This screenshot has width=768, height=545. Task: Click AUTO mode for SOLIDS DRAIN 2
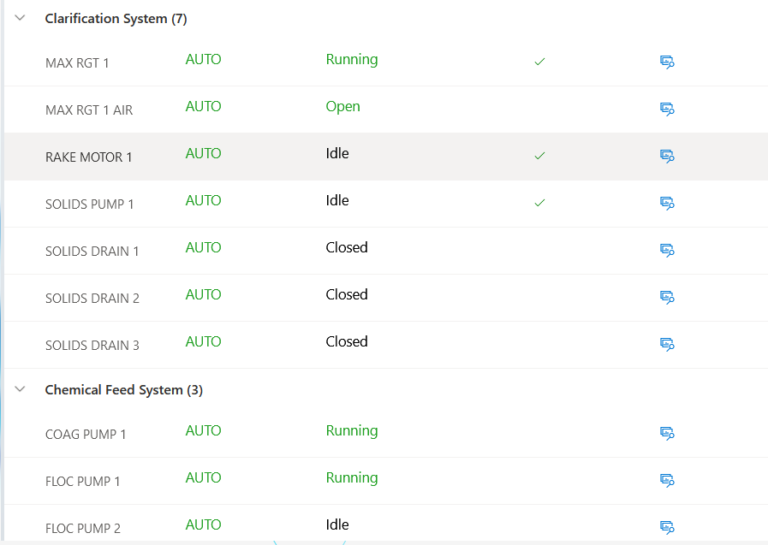203,295
